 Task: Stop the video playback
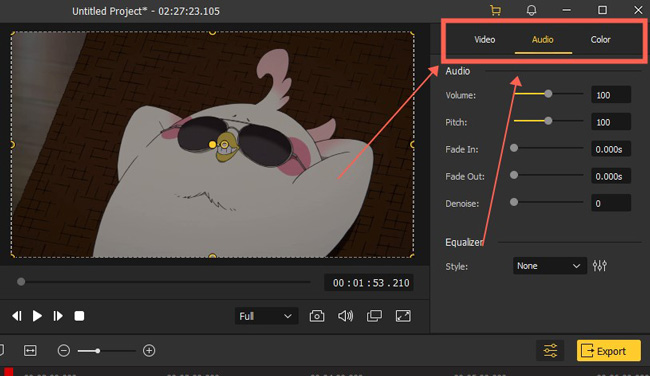79,316
